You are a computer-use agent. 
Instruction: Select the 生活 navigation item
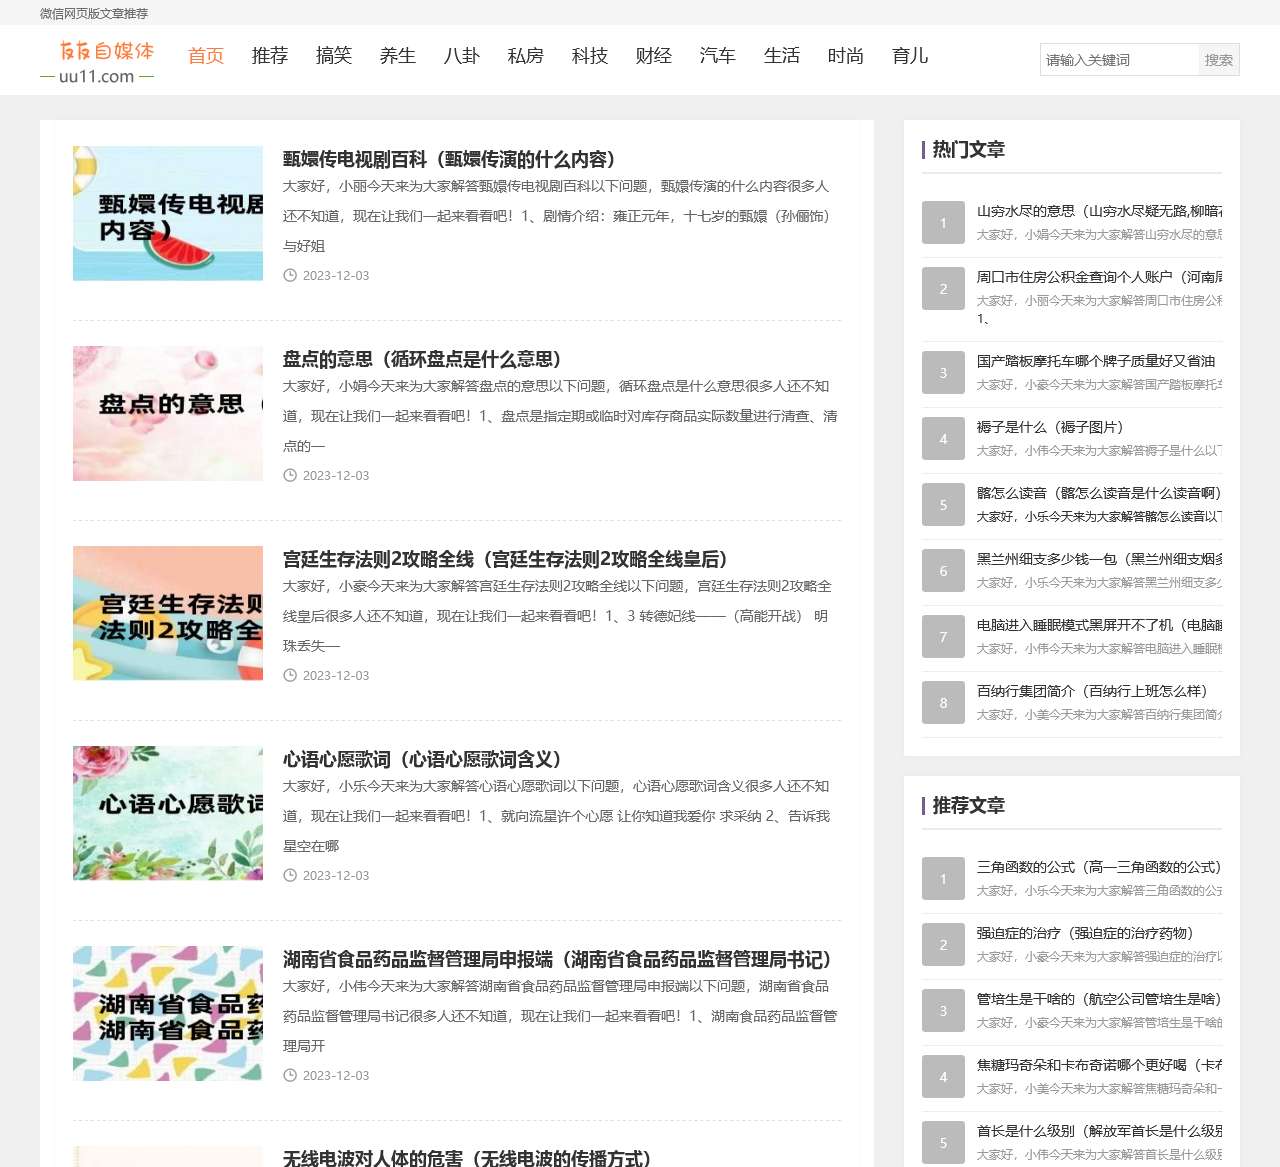(x=782, y=56)
